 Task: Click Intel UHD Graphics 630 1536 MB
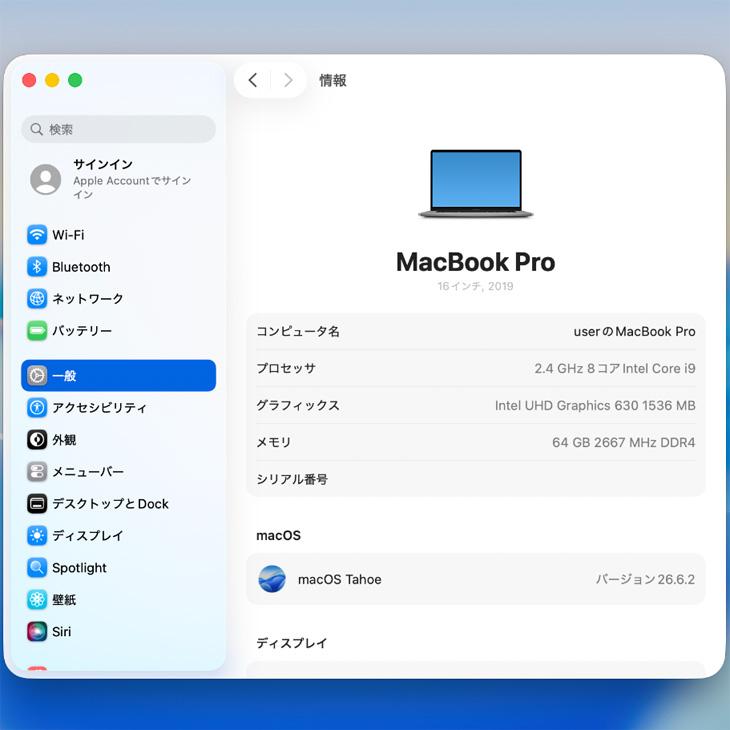tap(595, 406)
